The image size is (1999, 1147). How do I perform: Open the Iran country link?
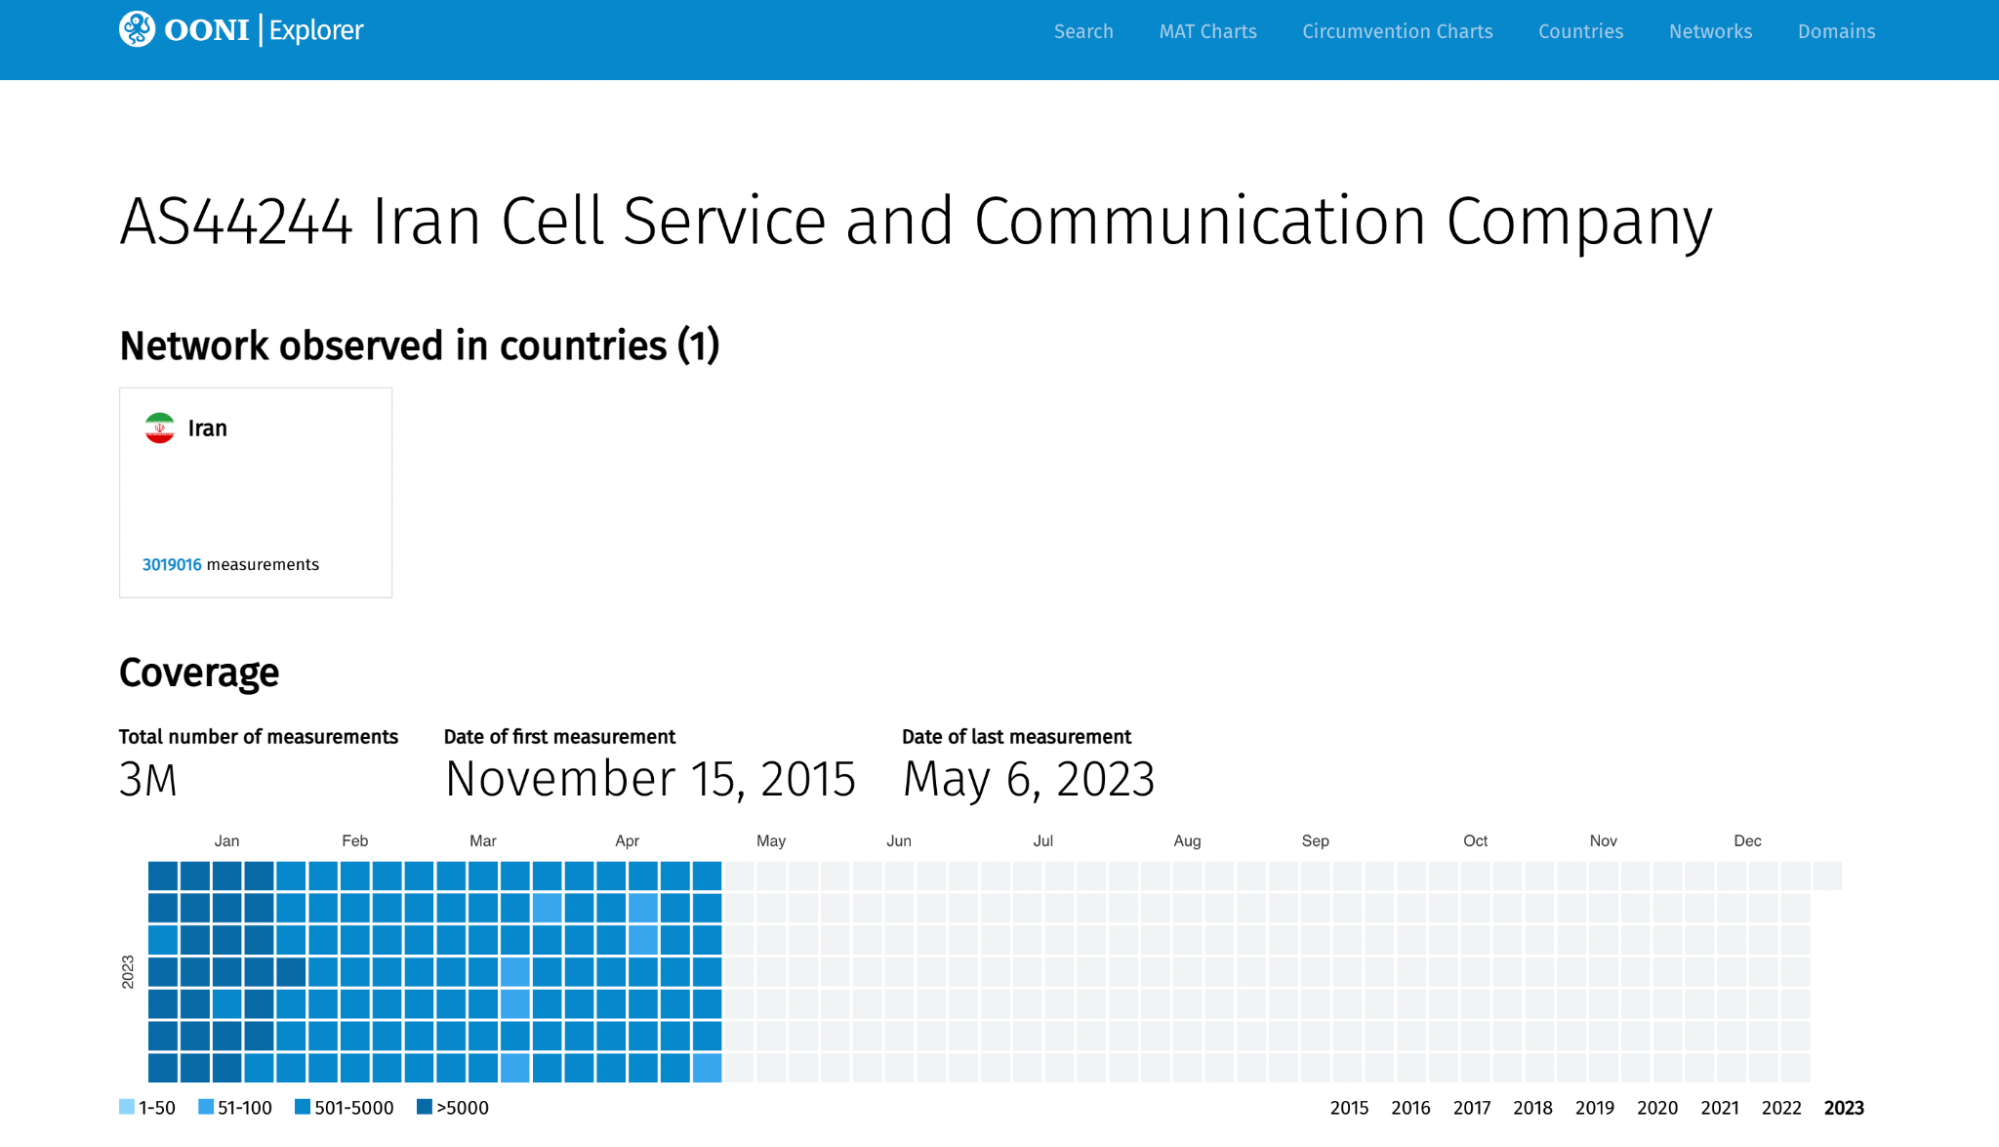207,428
